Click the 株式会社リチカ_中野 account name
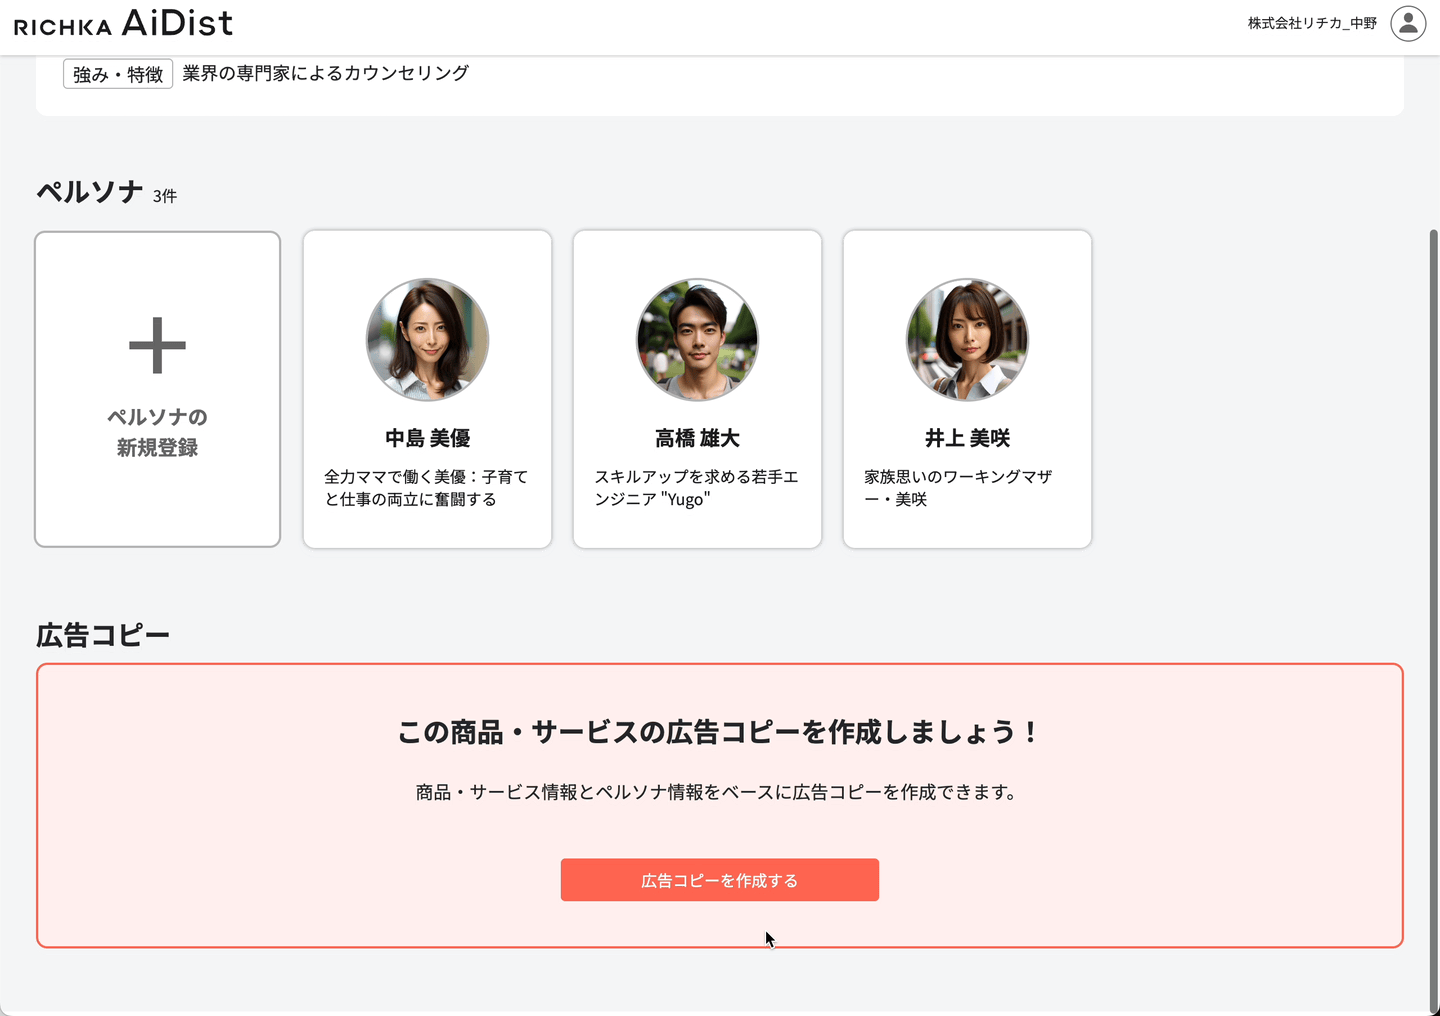Image resolution: width=1440 pixels, height=1016 pixels. point(1312,23)
